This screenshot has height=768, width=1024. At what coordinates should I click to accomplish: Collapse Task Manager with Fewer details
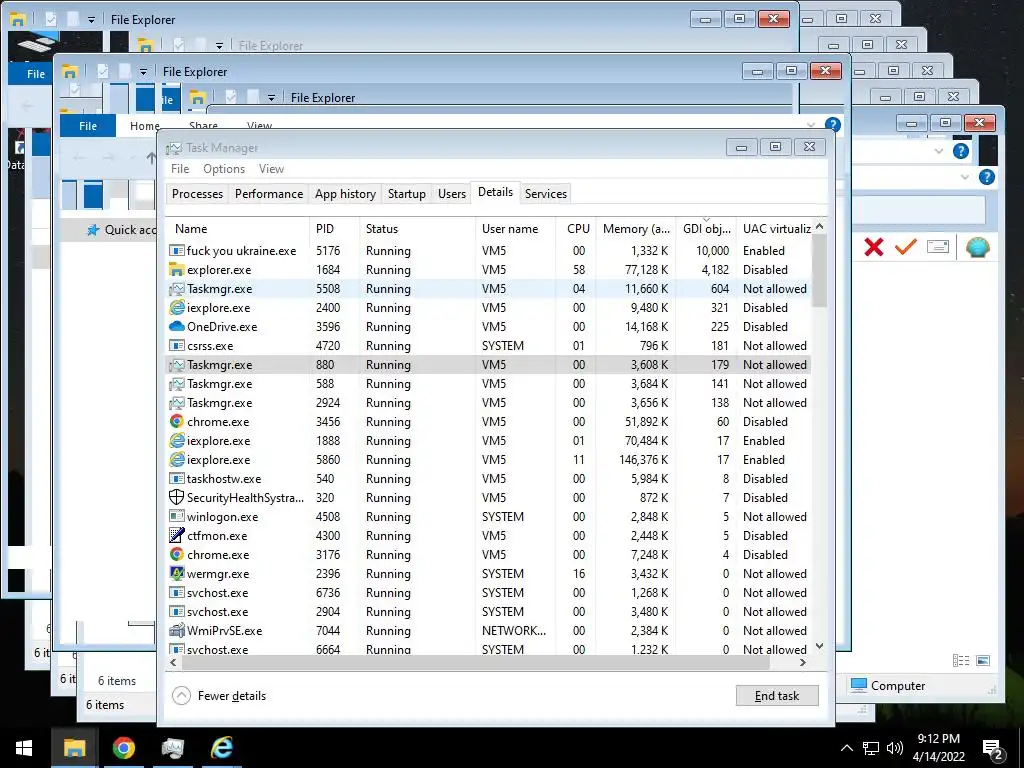coord(219,696)
